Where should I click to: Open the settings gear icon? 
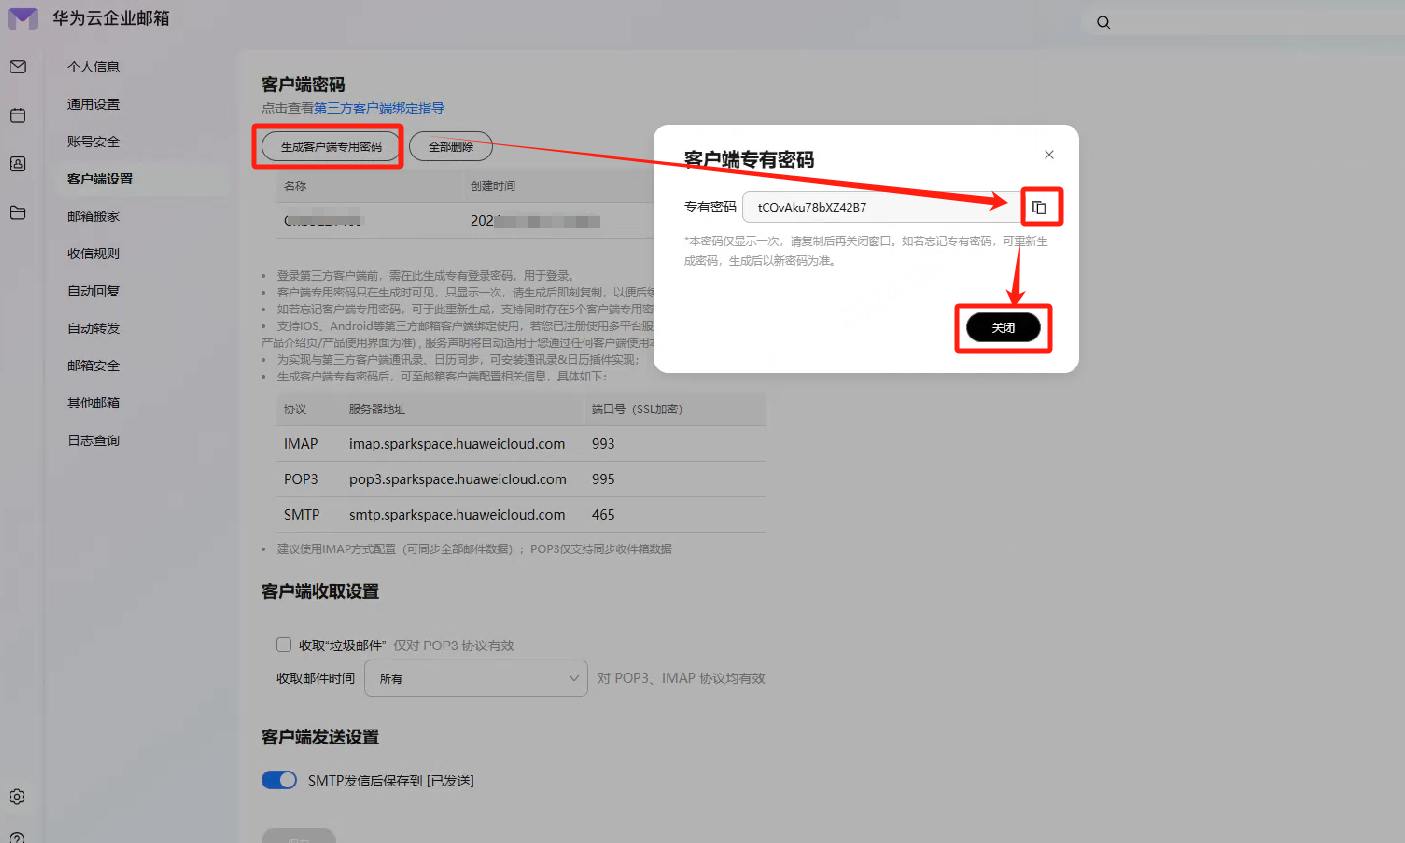pyautogui.click(x=17, y=797)
